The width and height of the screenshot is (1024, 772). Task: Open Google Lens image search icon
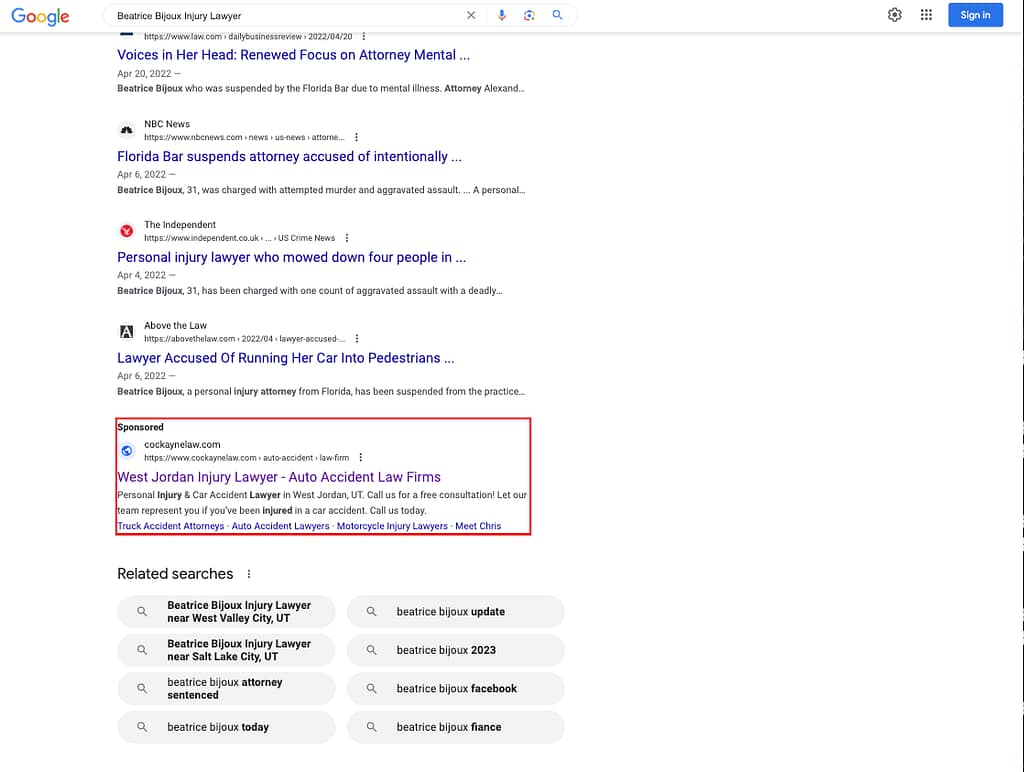pyautogui.click(x=530, y=15)
